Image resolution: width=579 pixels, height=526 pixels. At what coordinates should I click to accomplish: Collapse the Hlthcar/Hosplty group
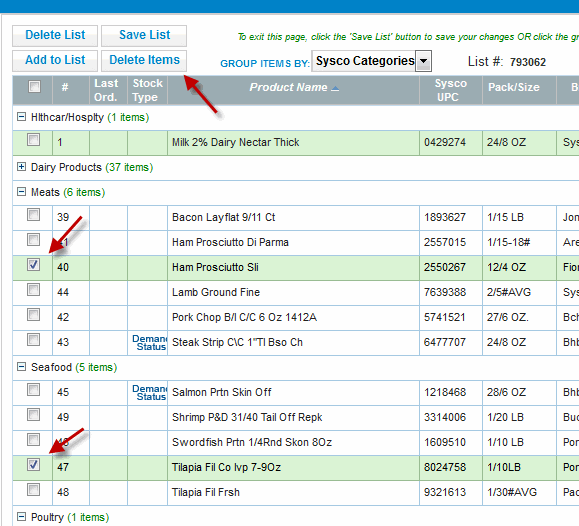(x=21, y=117)
